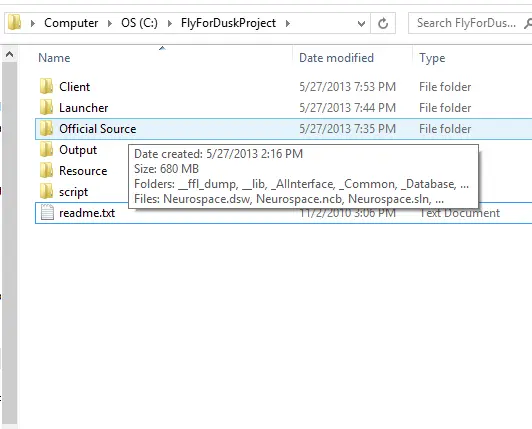Sort files by Type column
This screenshot has height=429, width=532.
pos(432,58)
